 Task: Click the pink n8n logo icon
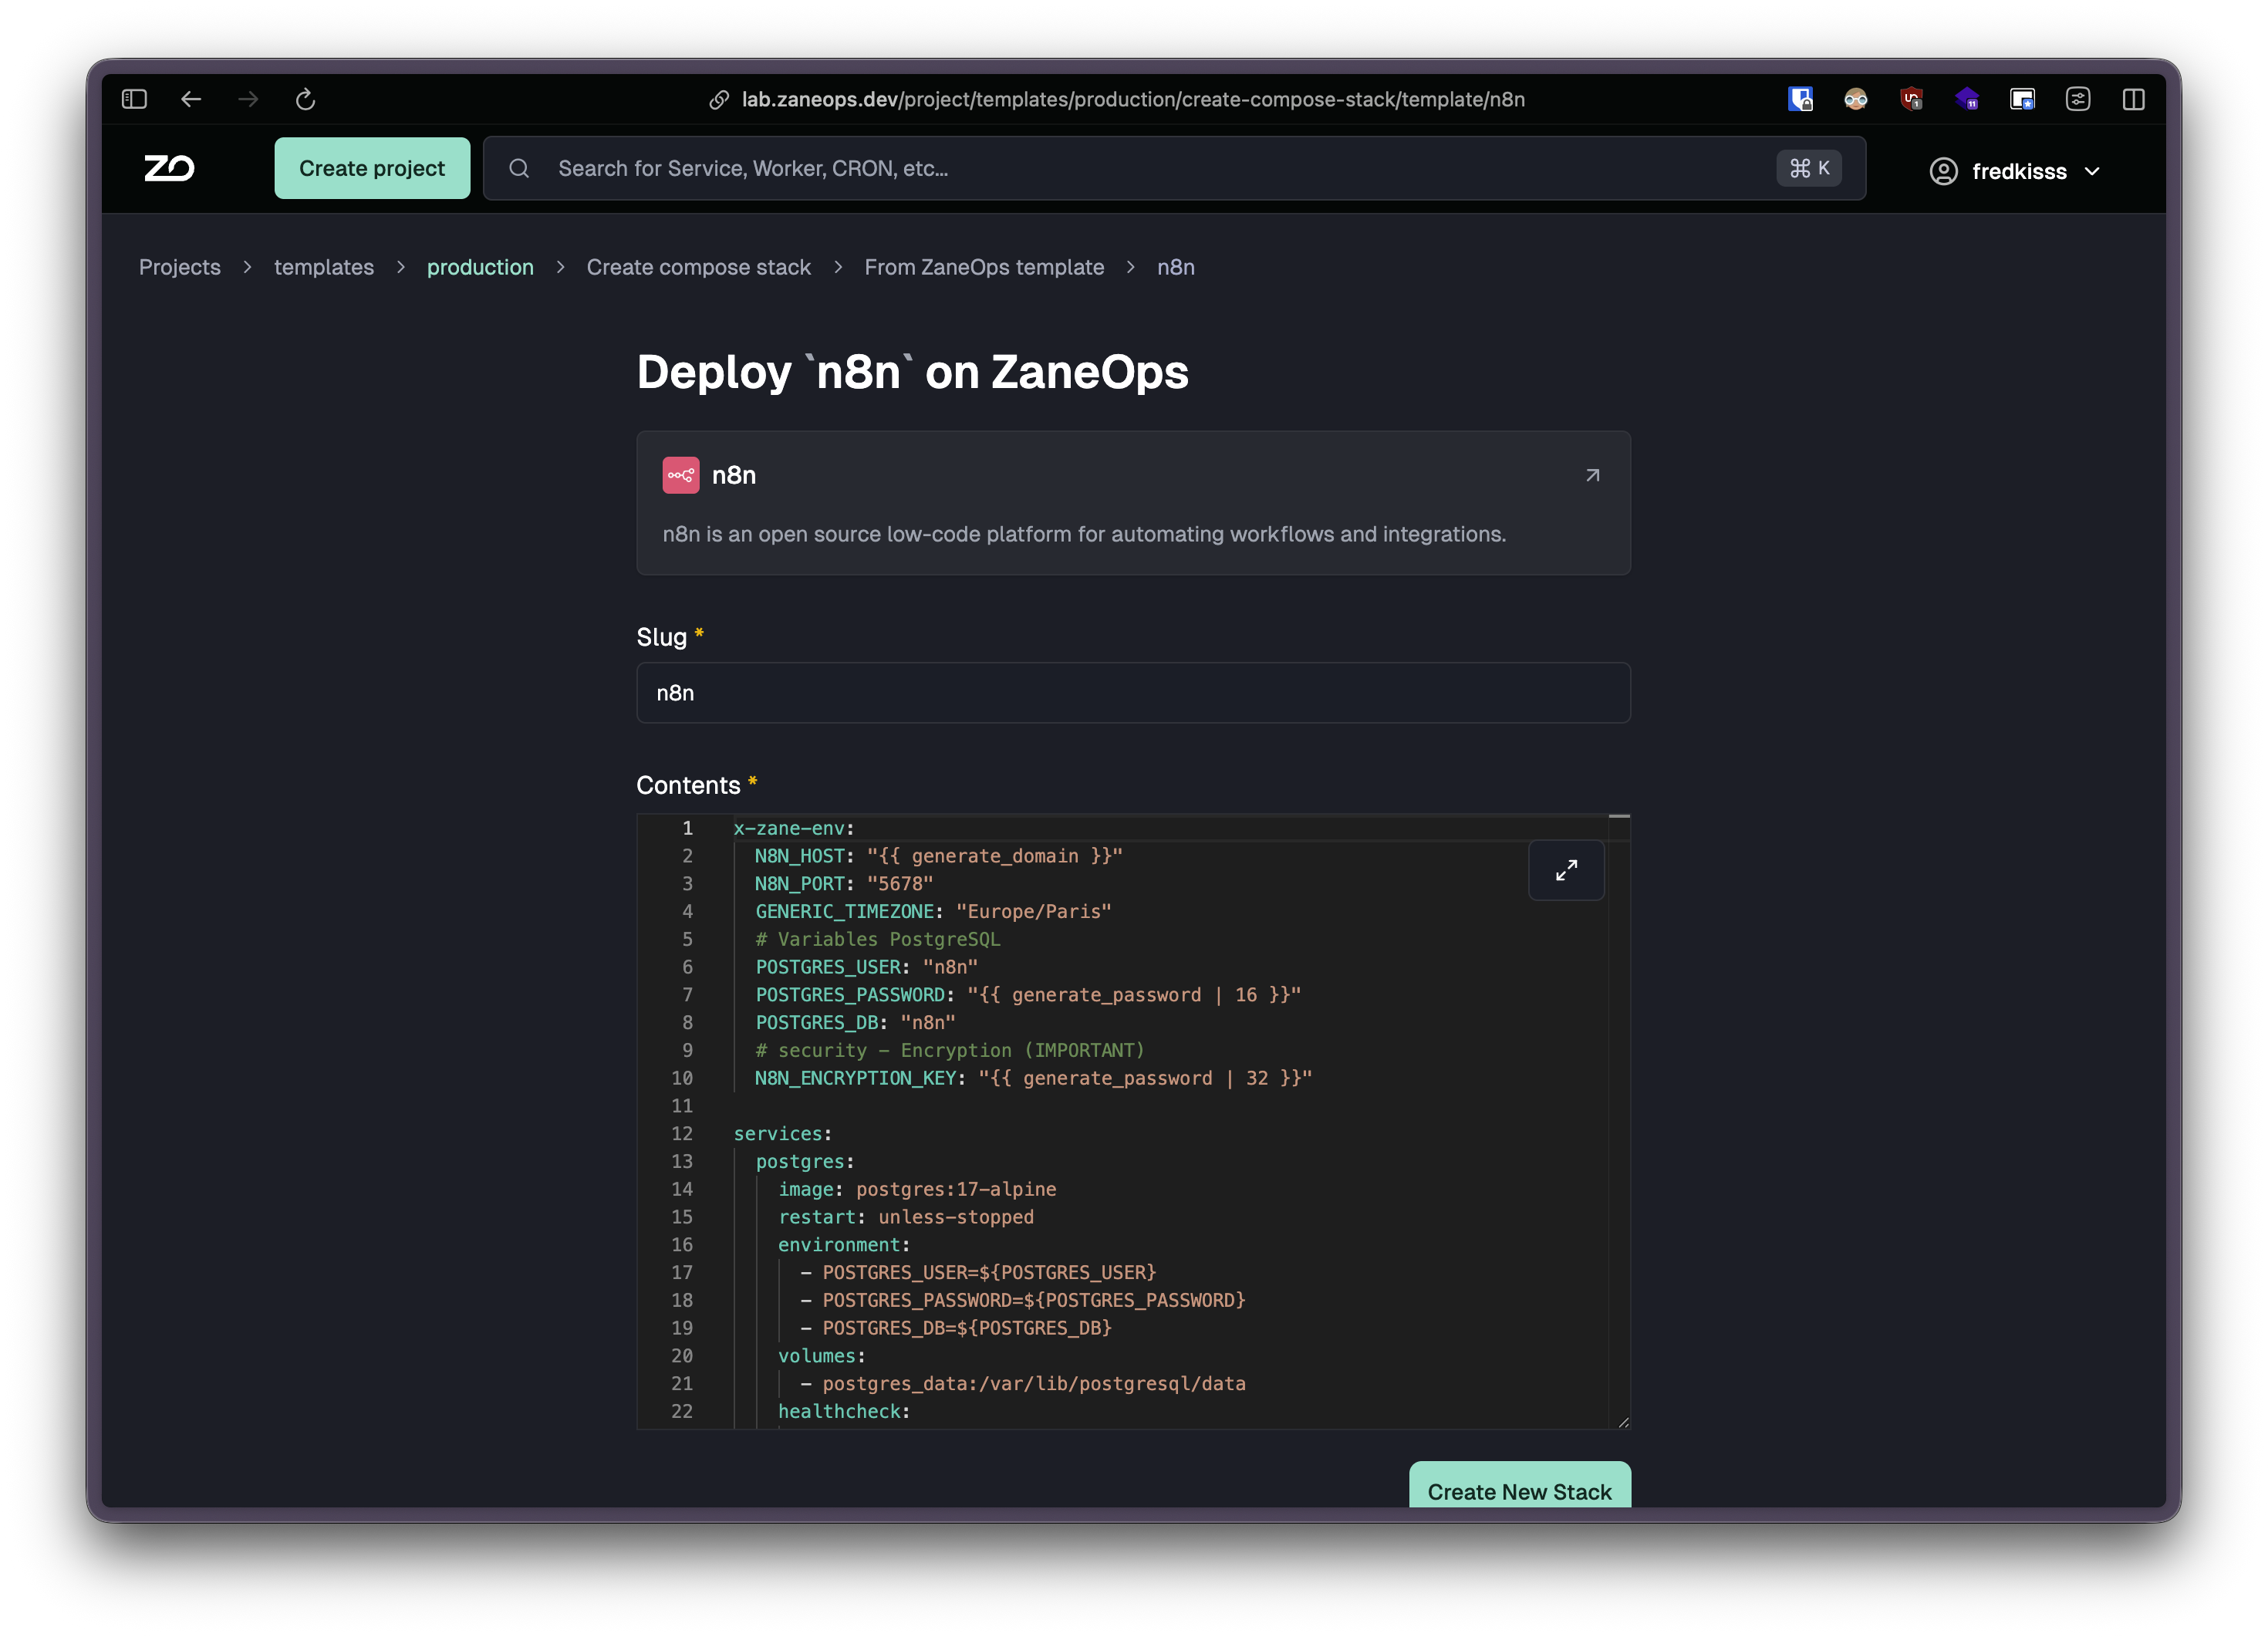tap(681, 475)
